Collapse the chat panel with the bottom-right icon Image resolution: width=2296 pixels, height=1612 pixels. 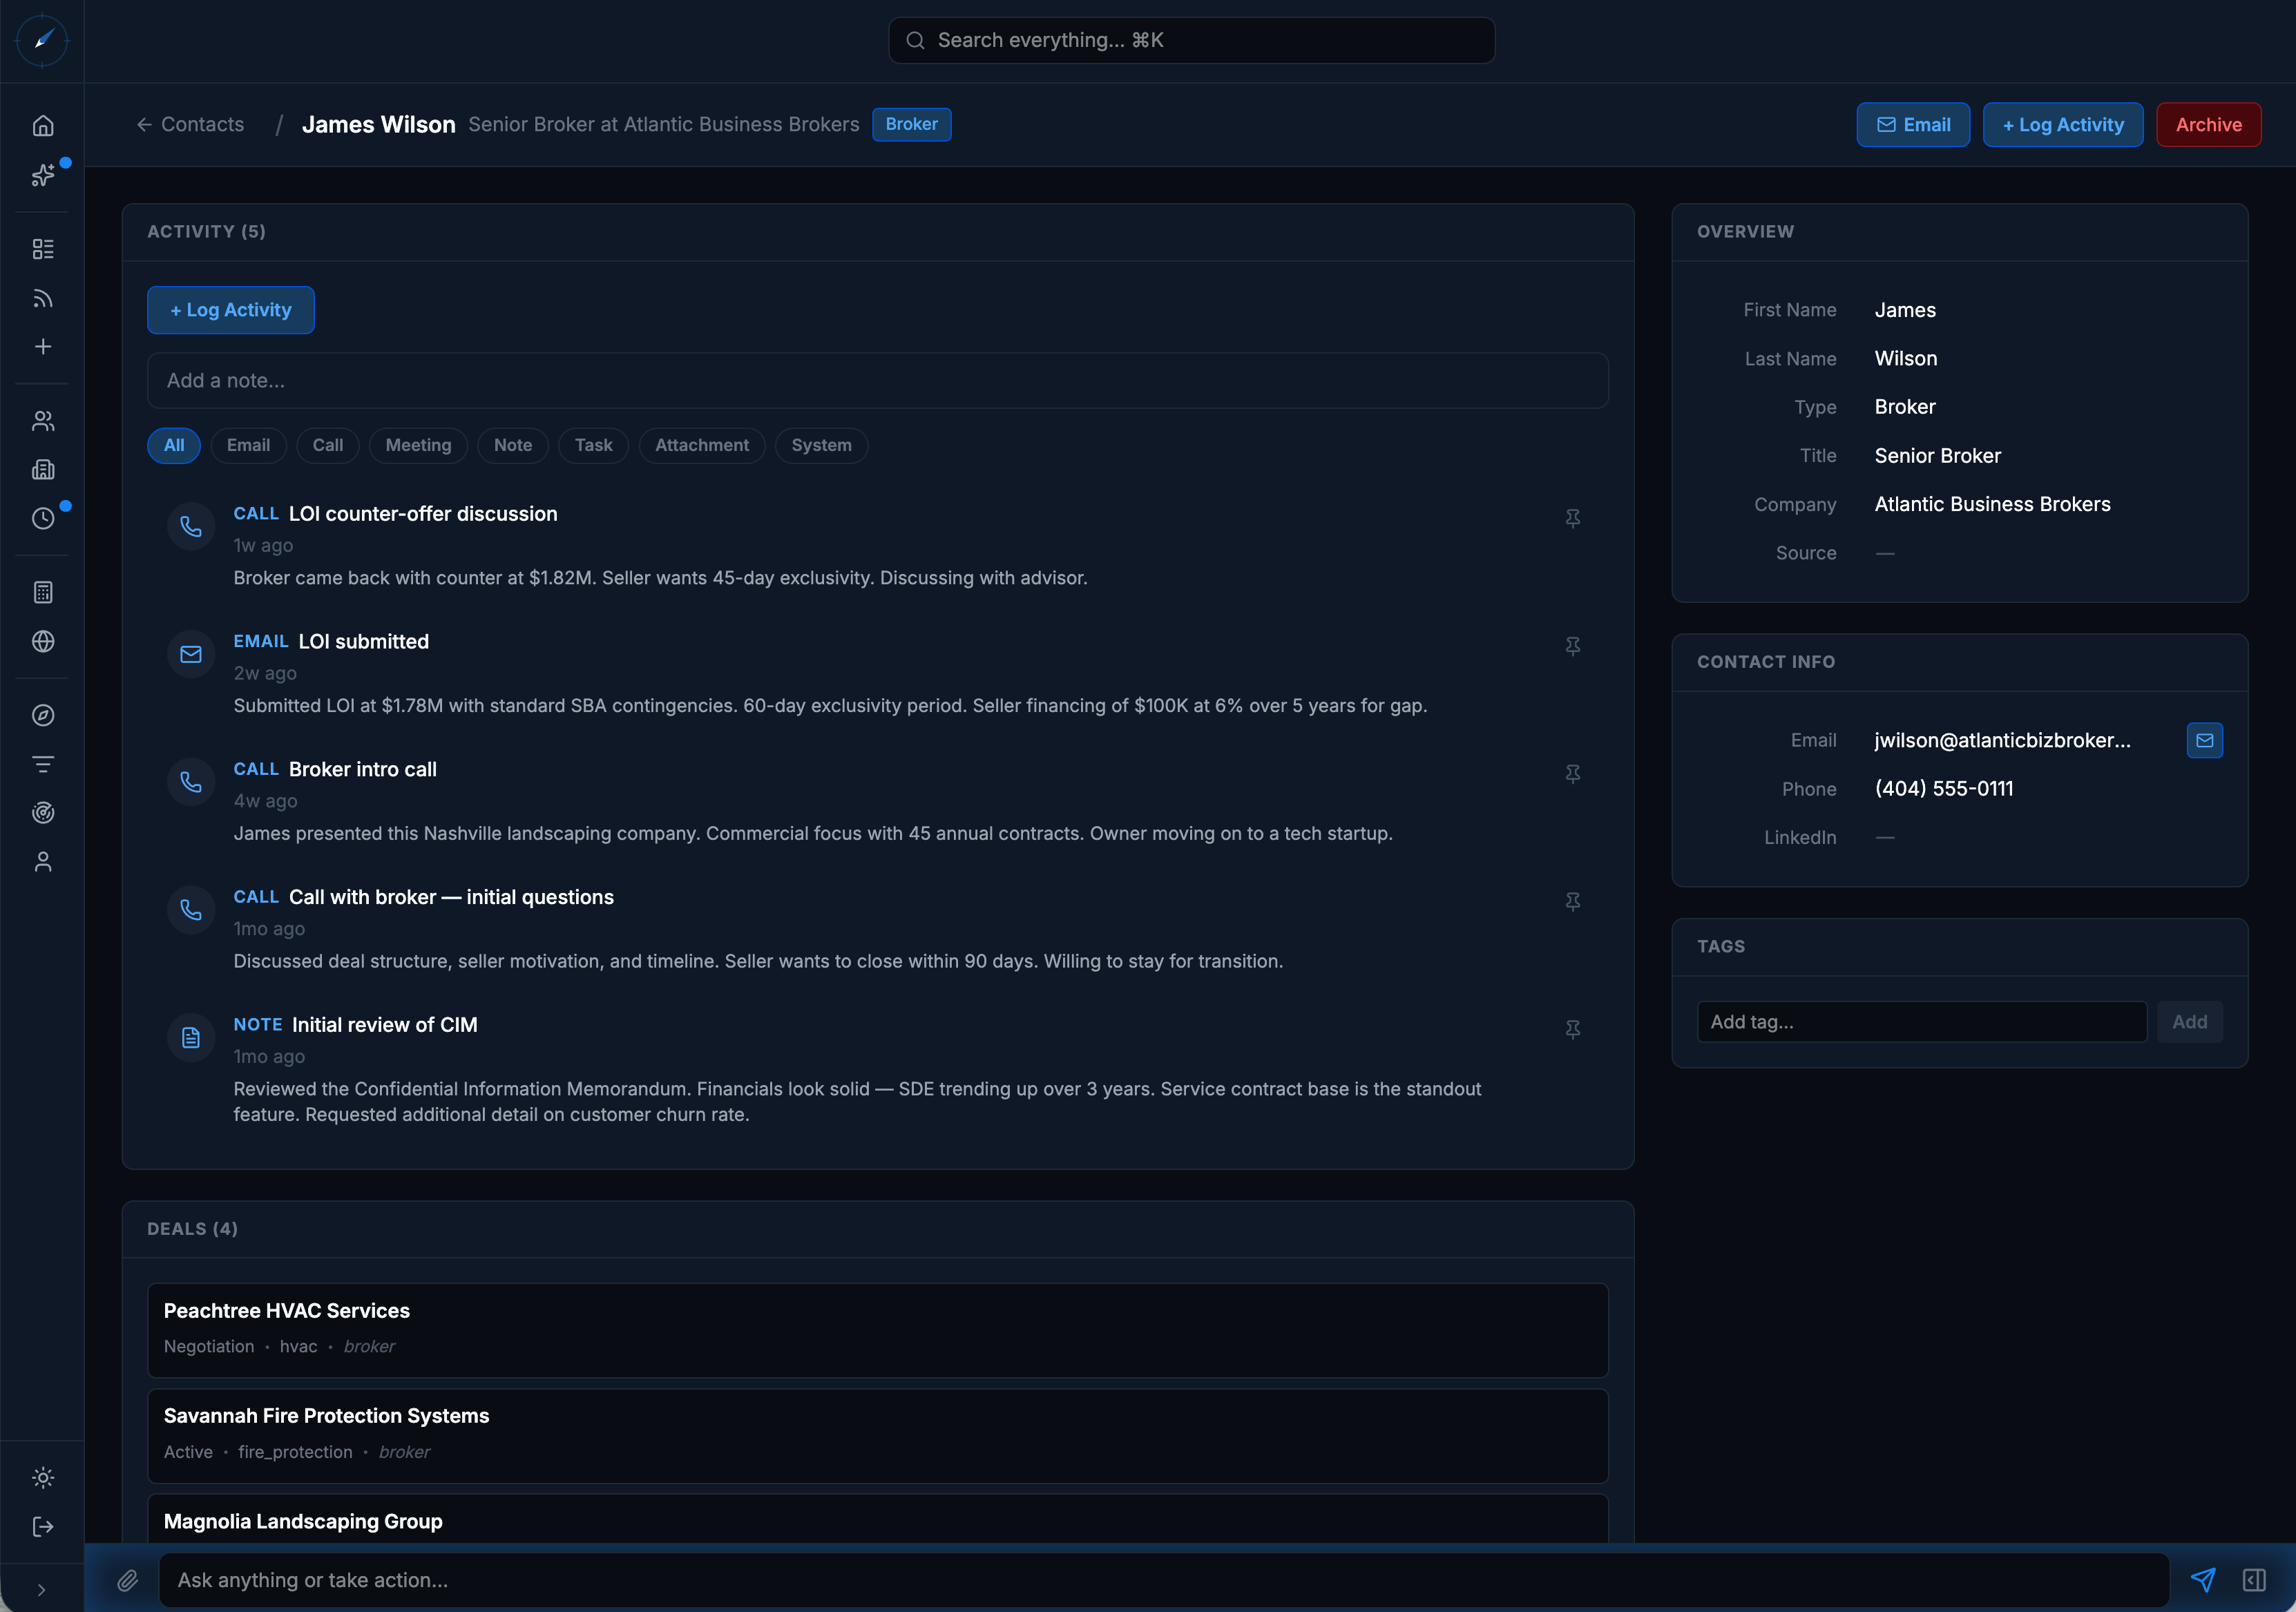coord(2255,1580)
